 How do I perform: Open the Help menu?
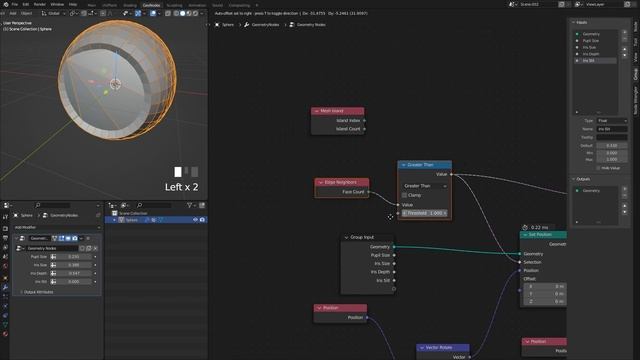(x=73, y=4)
